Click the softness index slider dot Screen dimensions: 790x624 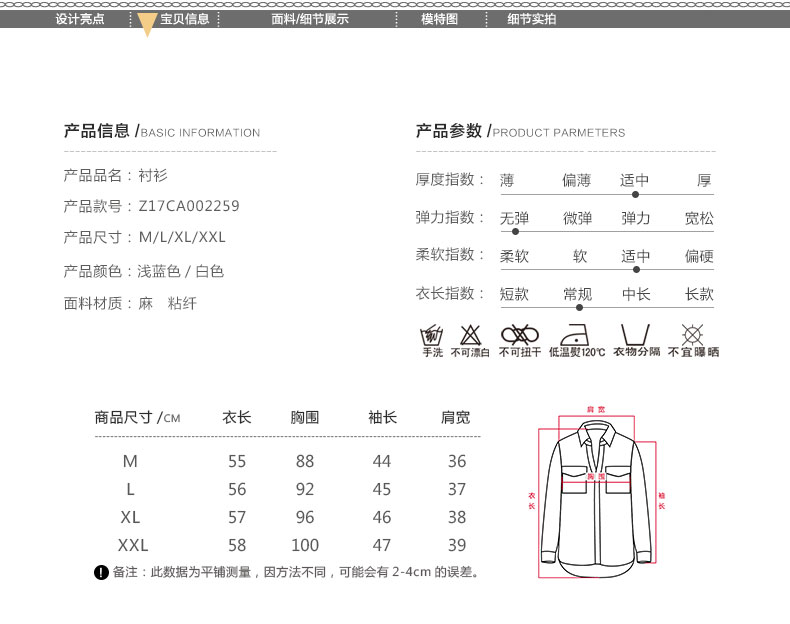pyautogui.click(x=635, y=269)
